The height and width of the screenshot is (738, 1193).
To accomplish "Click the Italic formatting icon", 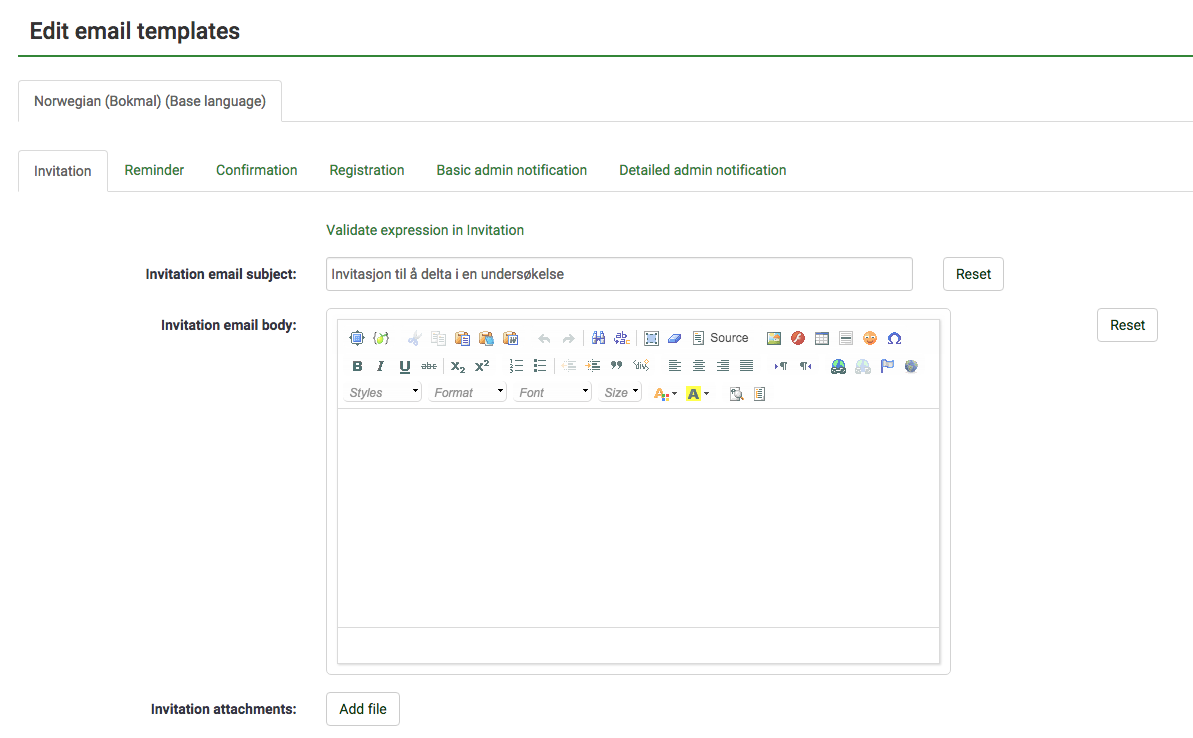I will tap(380, 366).
